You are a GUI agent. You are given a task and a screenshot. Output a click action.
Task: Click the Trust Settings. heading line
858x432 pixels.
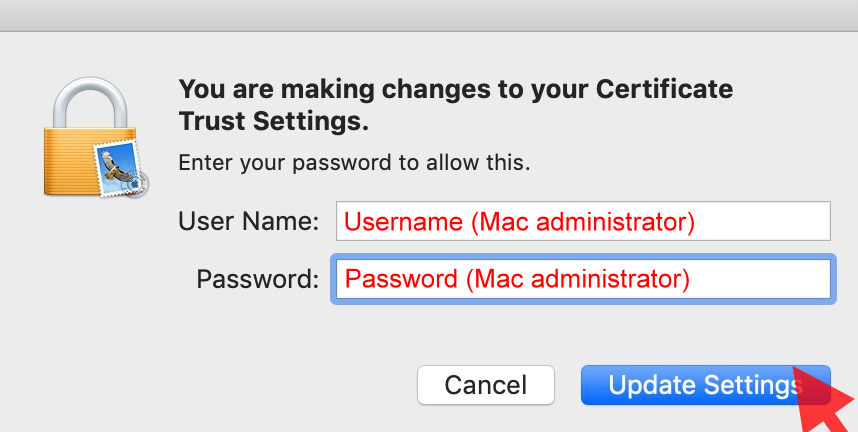tap(274, 122)
